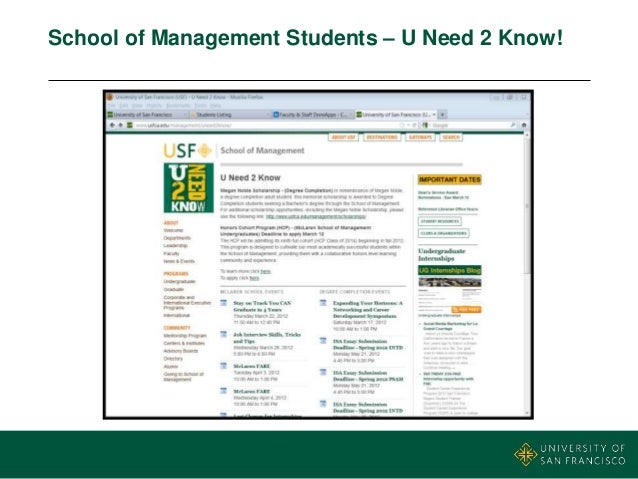The height and width of the screenshot is (479, 638).
Task: Click the orange Add Post button
Action: [x=466, y=310]
